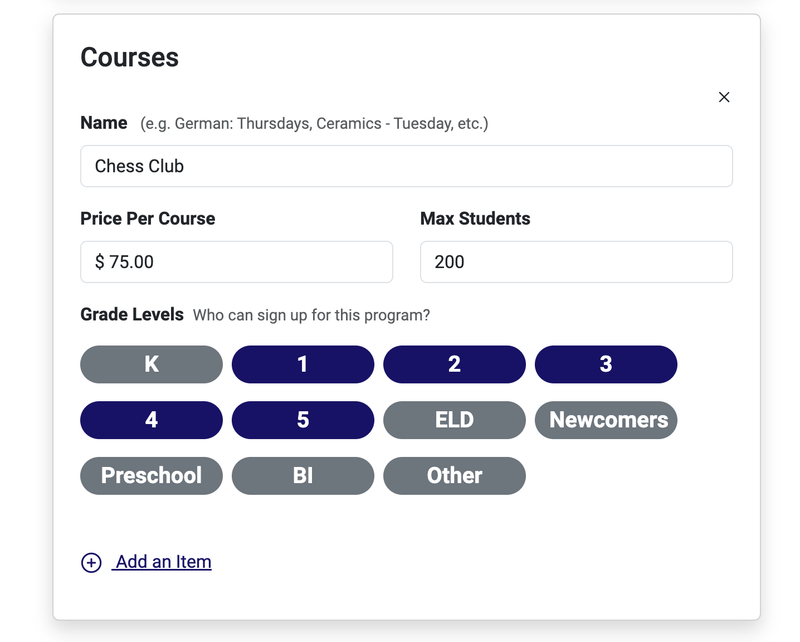Click the Grade Levels label text

pyautogui.click(x=132, y=314)
